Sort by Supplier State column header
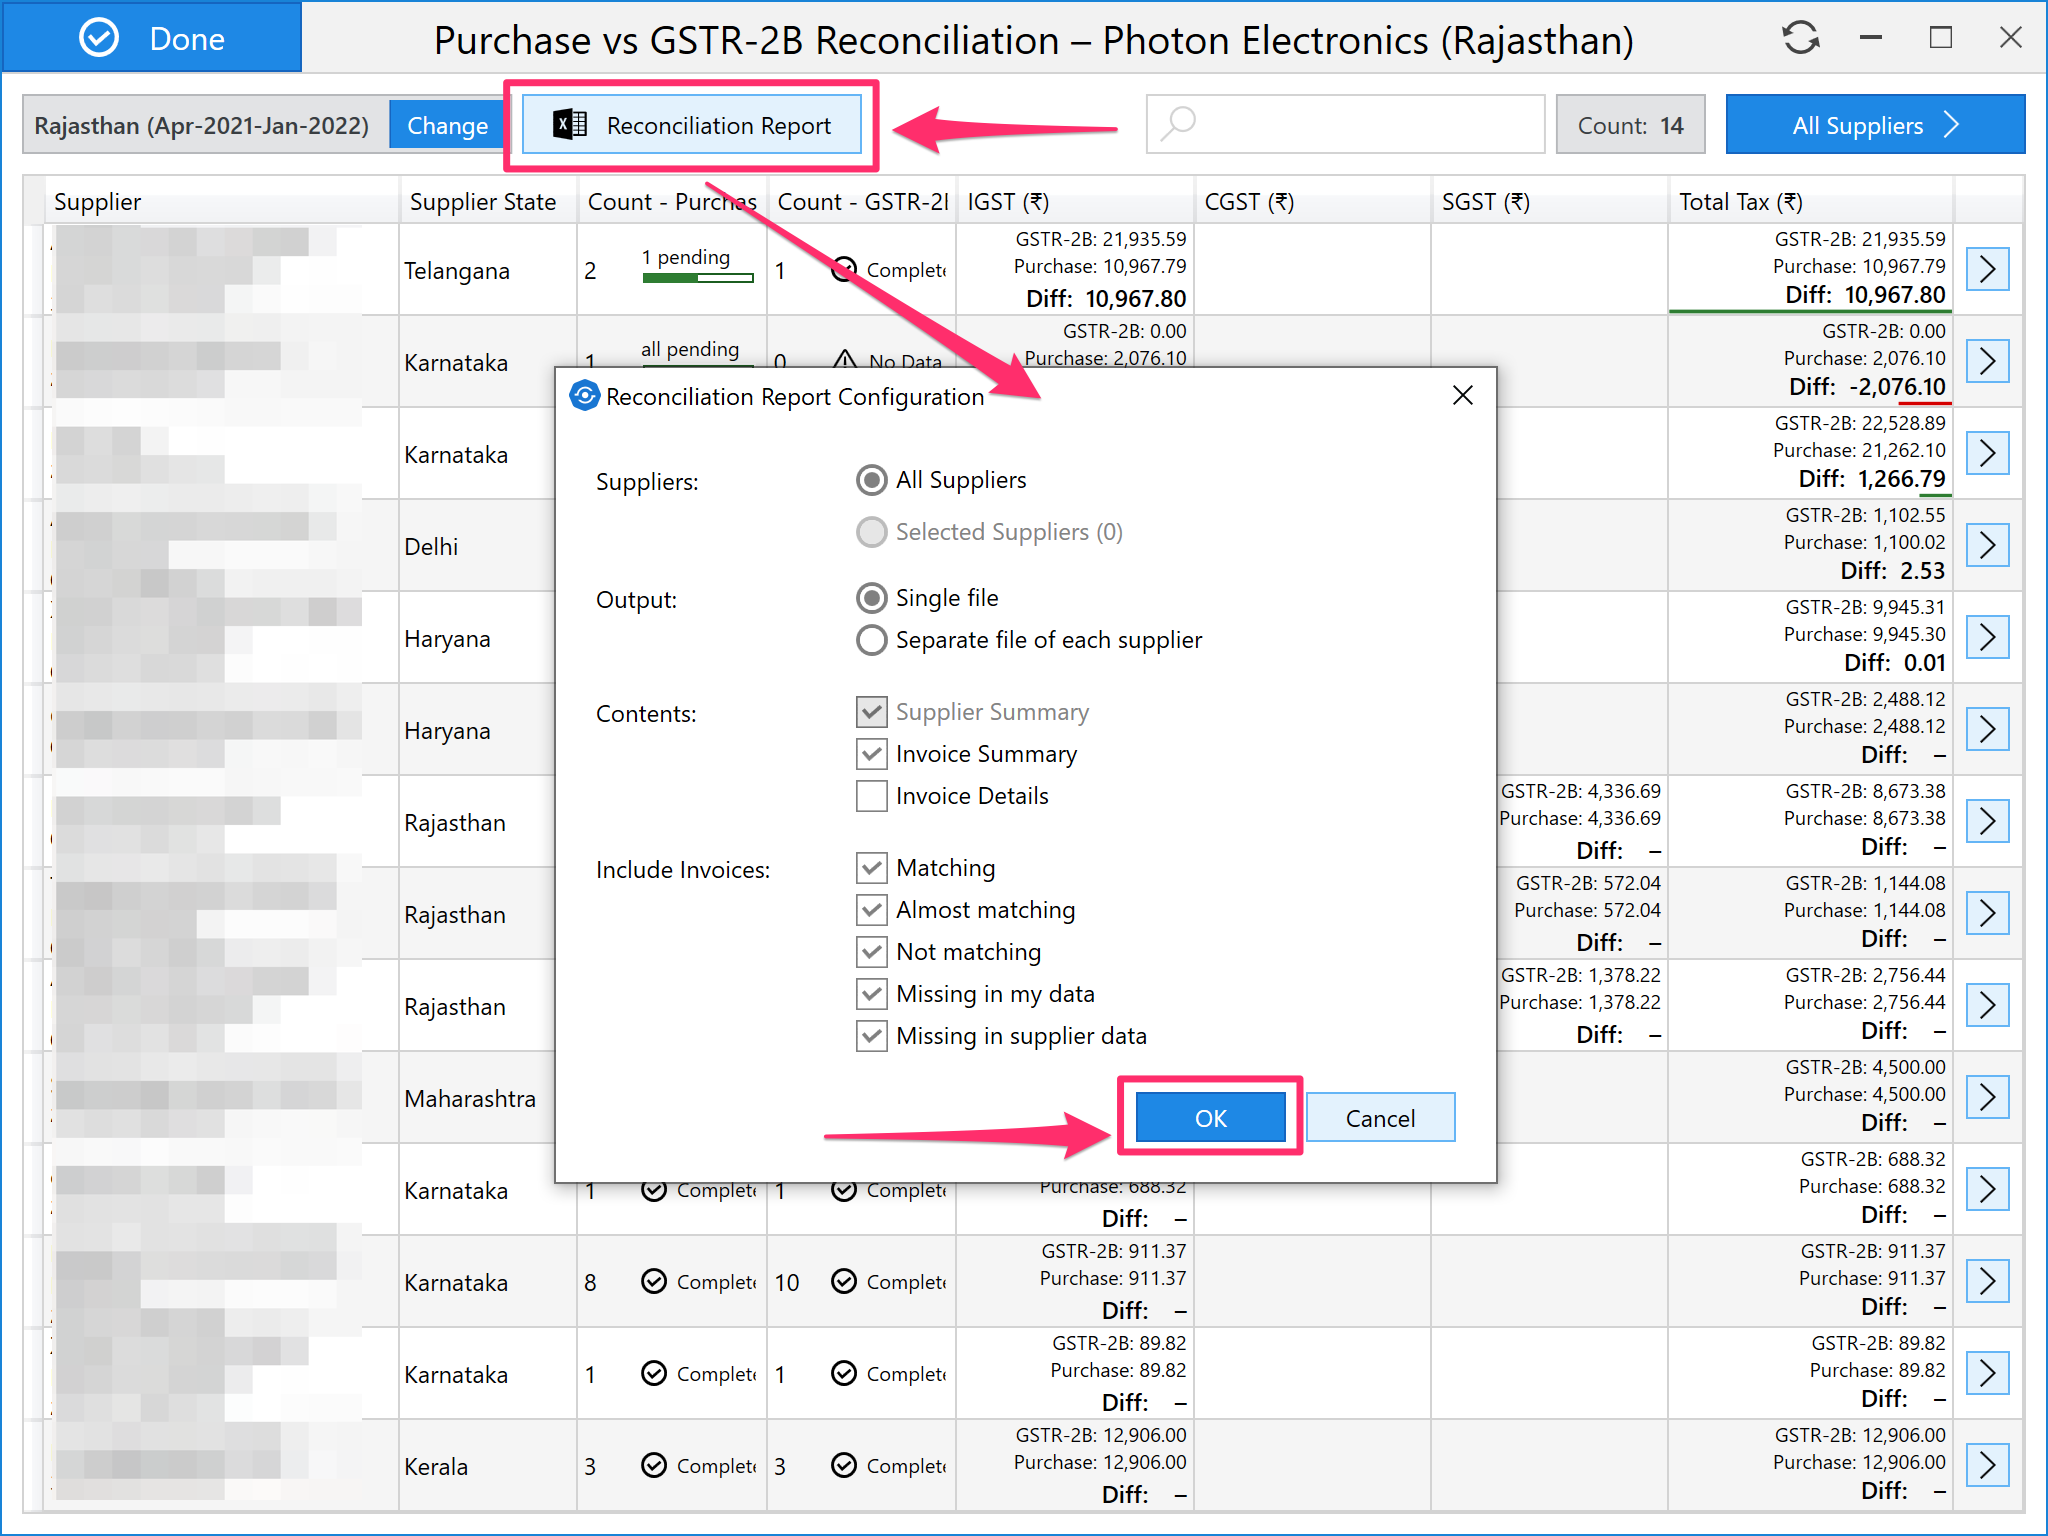This screenshot has height=1536, width=2048. (483, 202)
